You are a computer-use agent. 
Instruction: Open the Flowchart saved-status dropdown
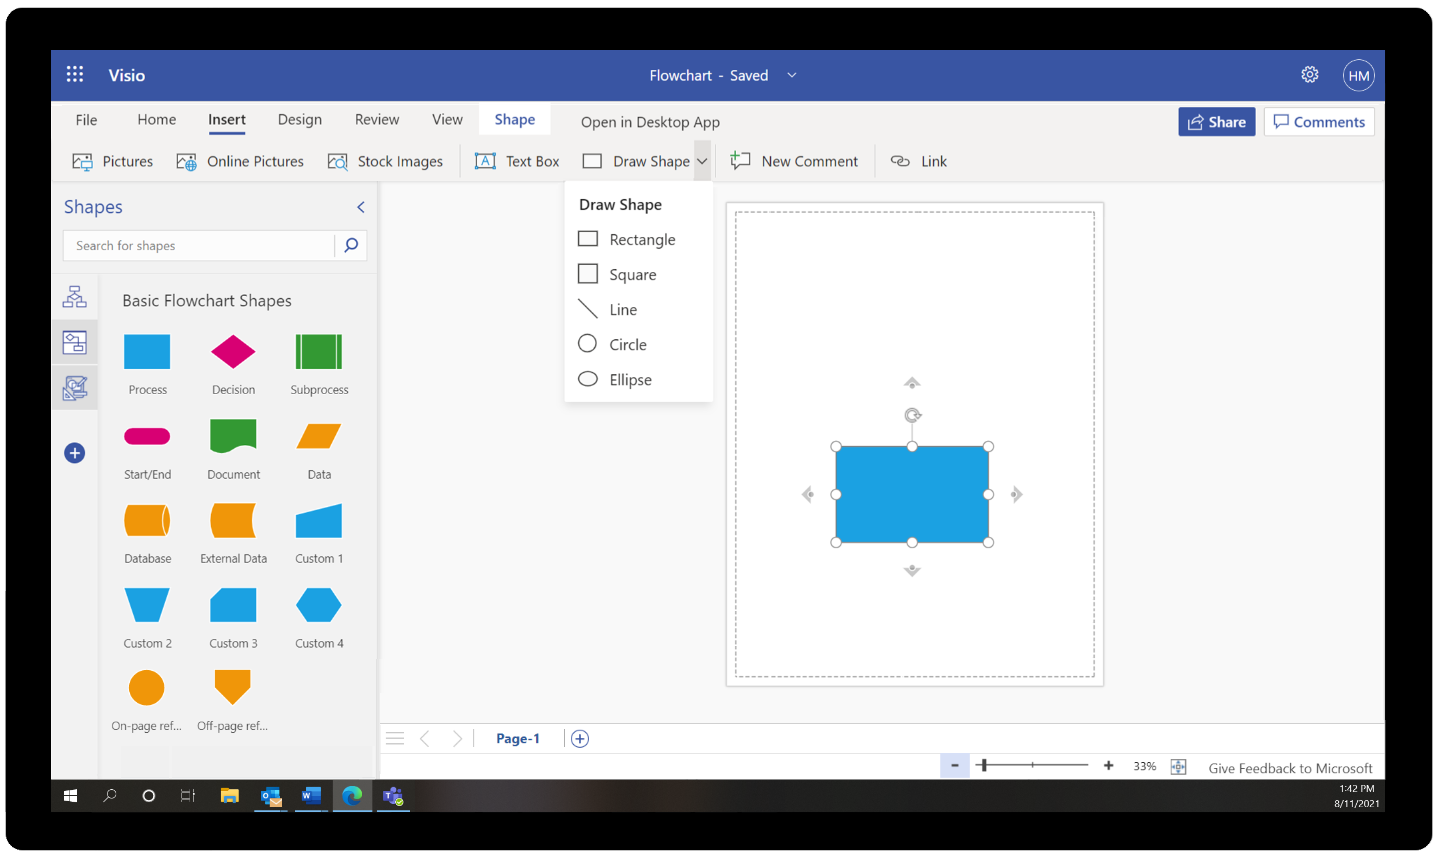[791, 75]
